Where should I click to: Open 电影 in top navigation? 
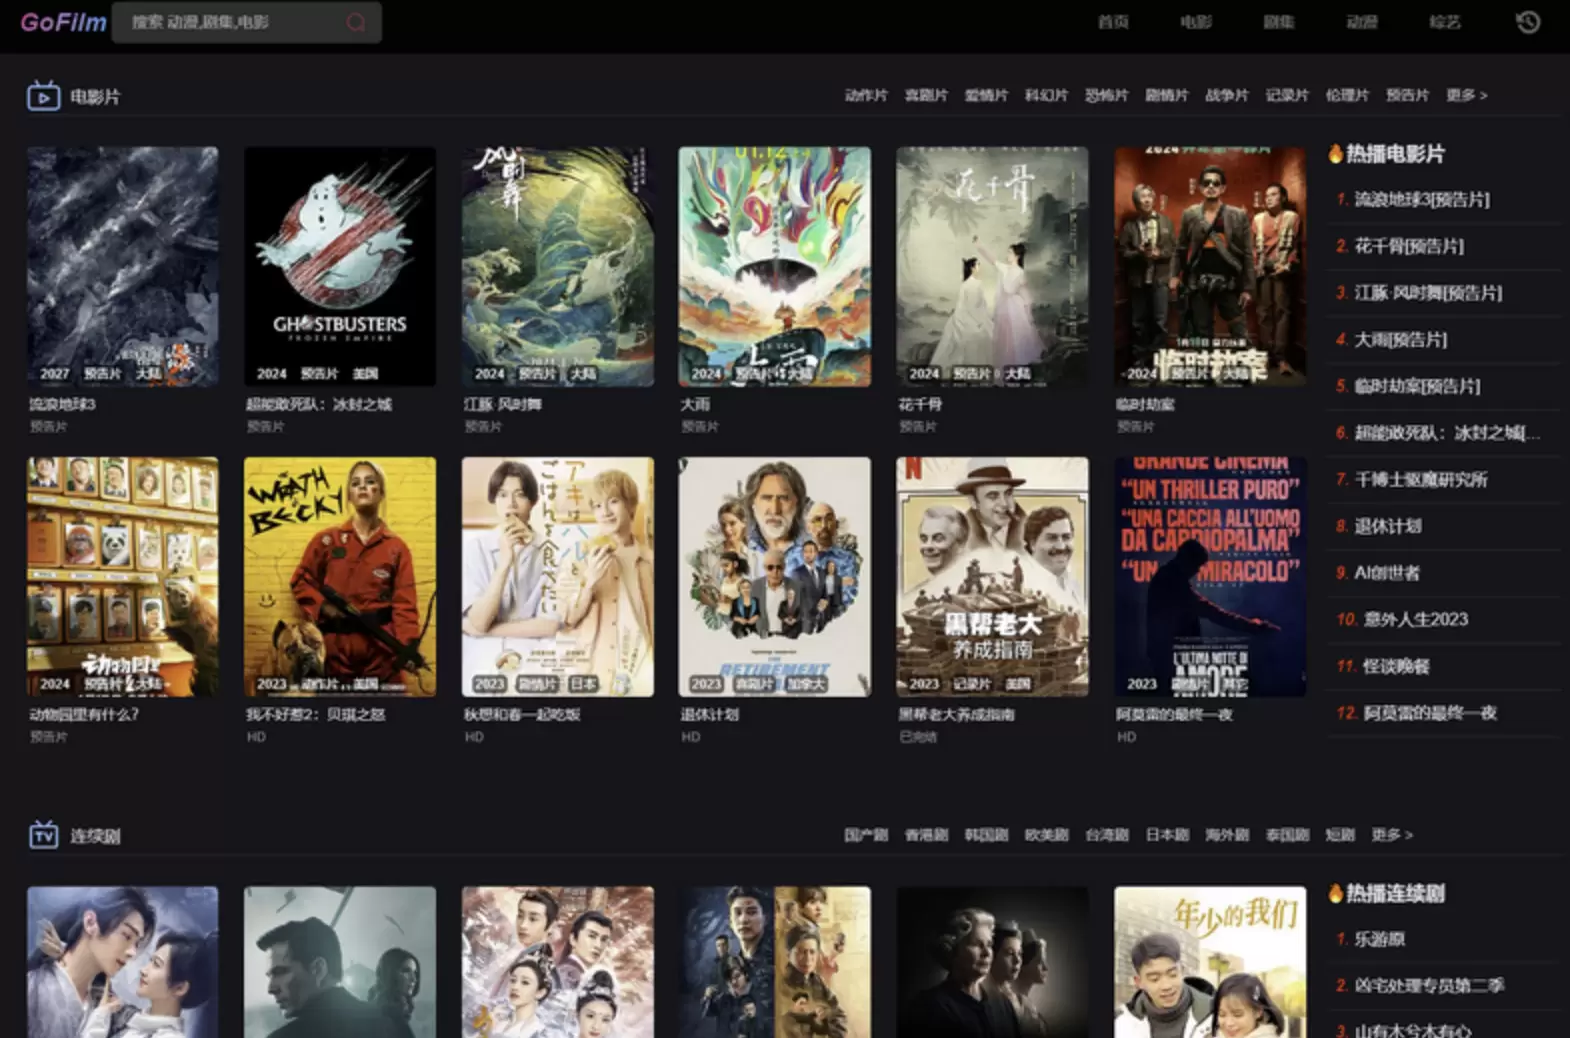[1196, 22]
